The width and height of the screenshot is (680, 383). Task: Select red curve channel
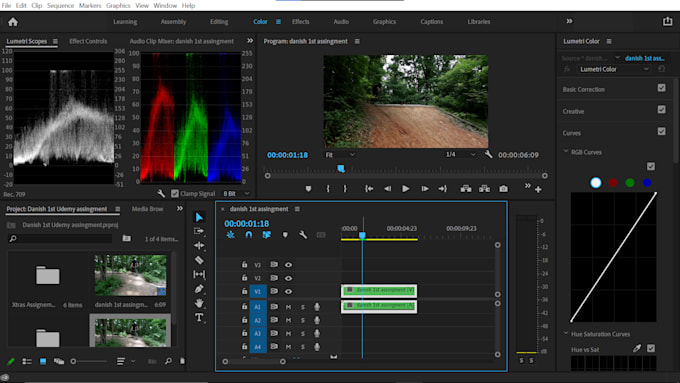(x=613, y=183)
